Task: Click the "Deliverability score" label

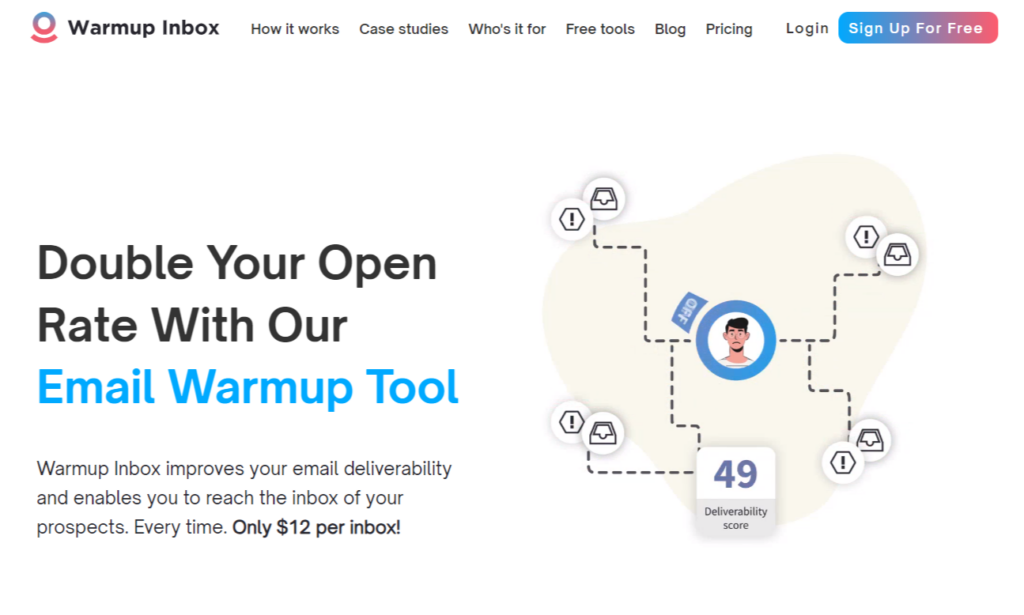Action: pyautogui.click(x=735, y=518)
